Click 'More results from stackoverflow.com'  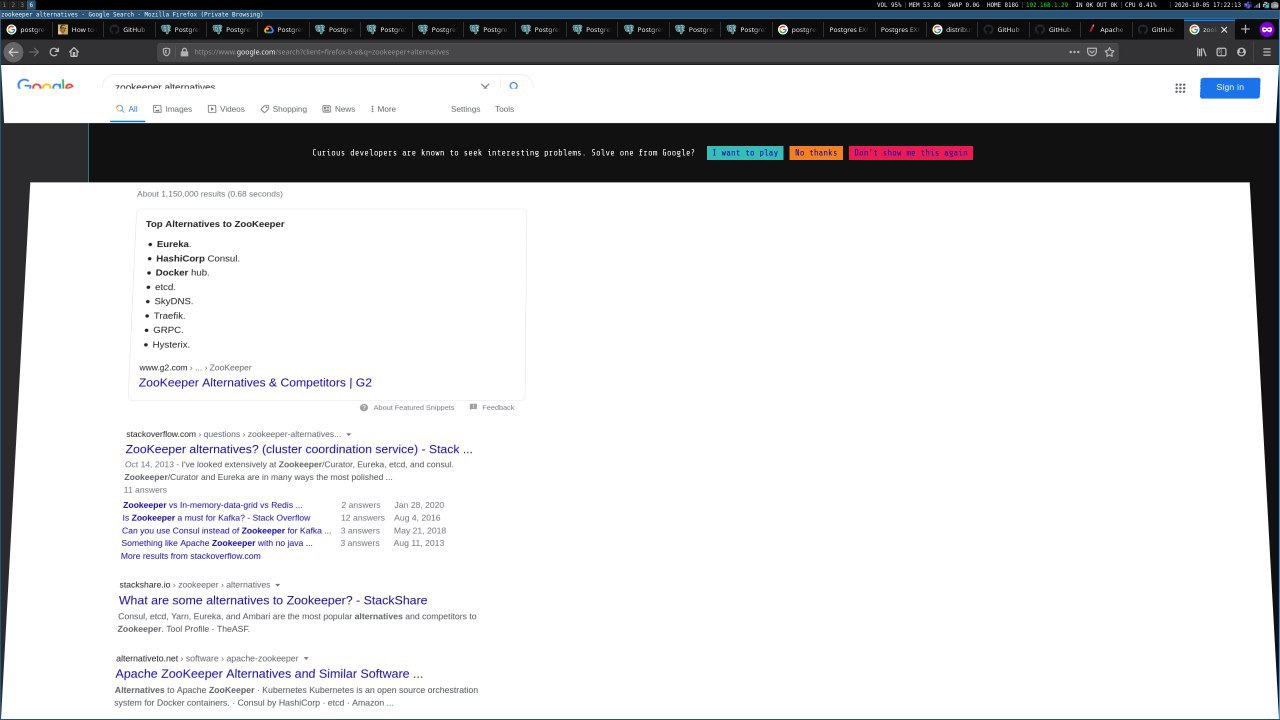pos(190,556)
